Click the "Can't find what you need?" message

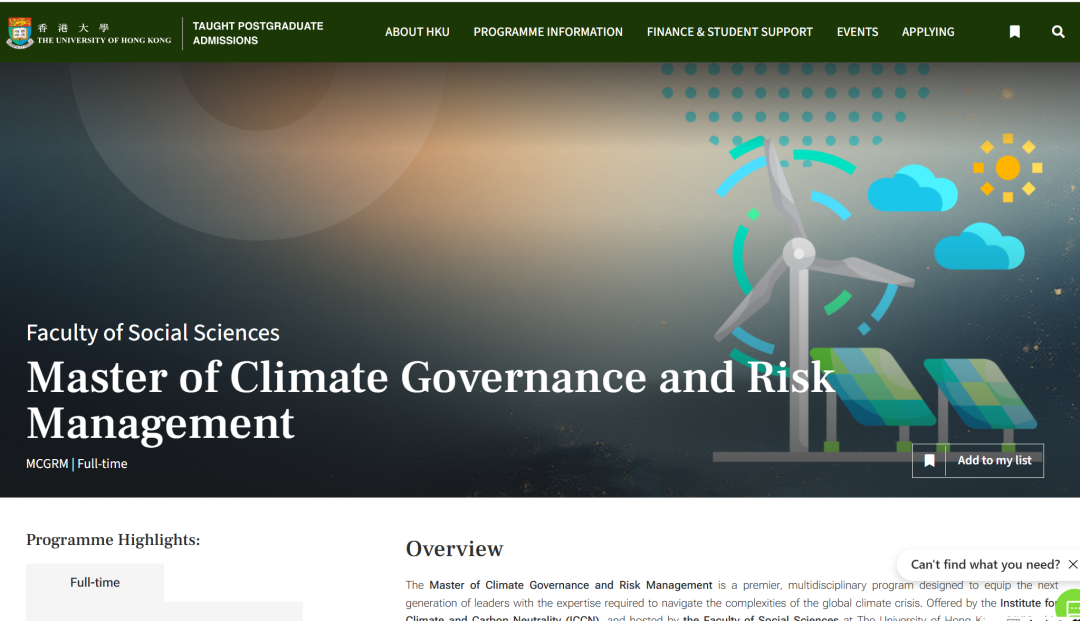pos(984,564)
